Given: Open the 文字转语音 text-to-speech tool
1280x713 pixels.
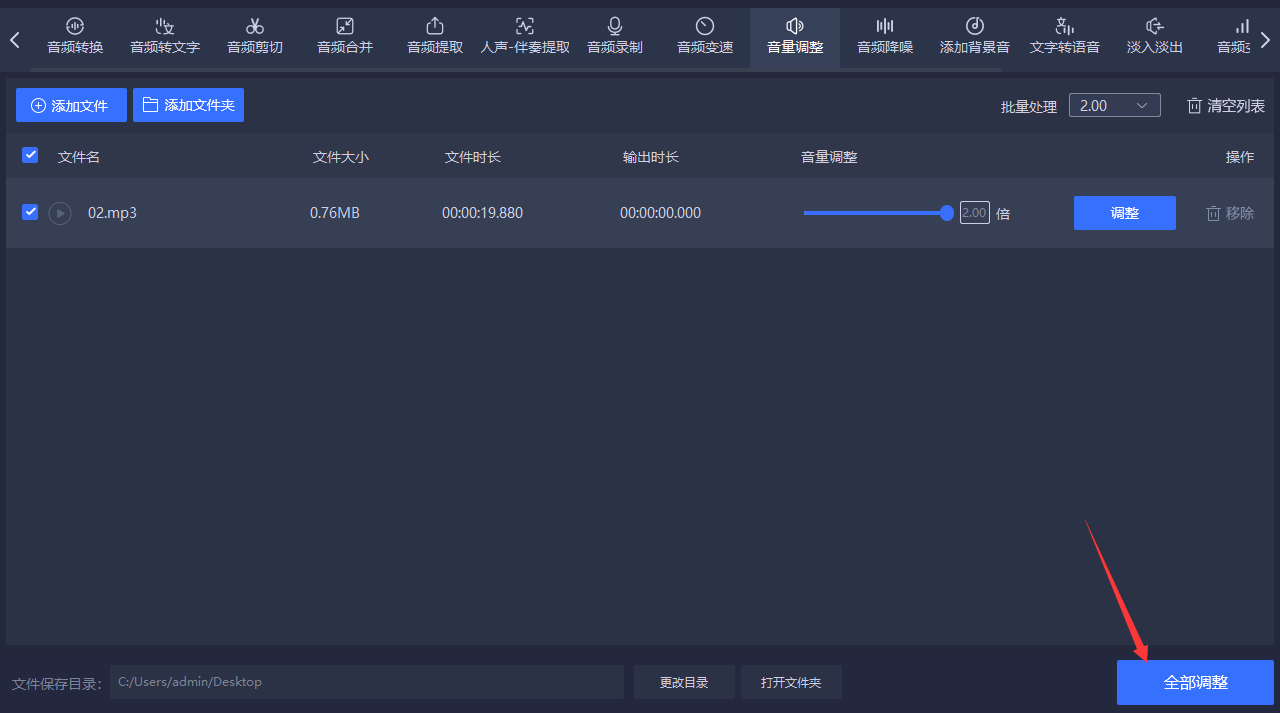Looking at the screenshot, I should pos(1065,37).
